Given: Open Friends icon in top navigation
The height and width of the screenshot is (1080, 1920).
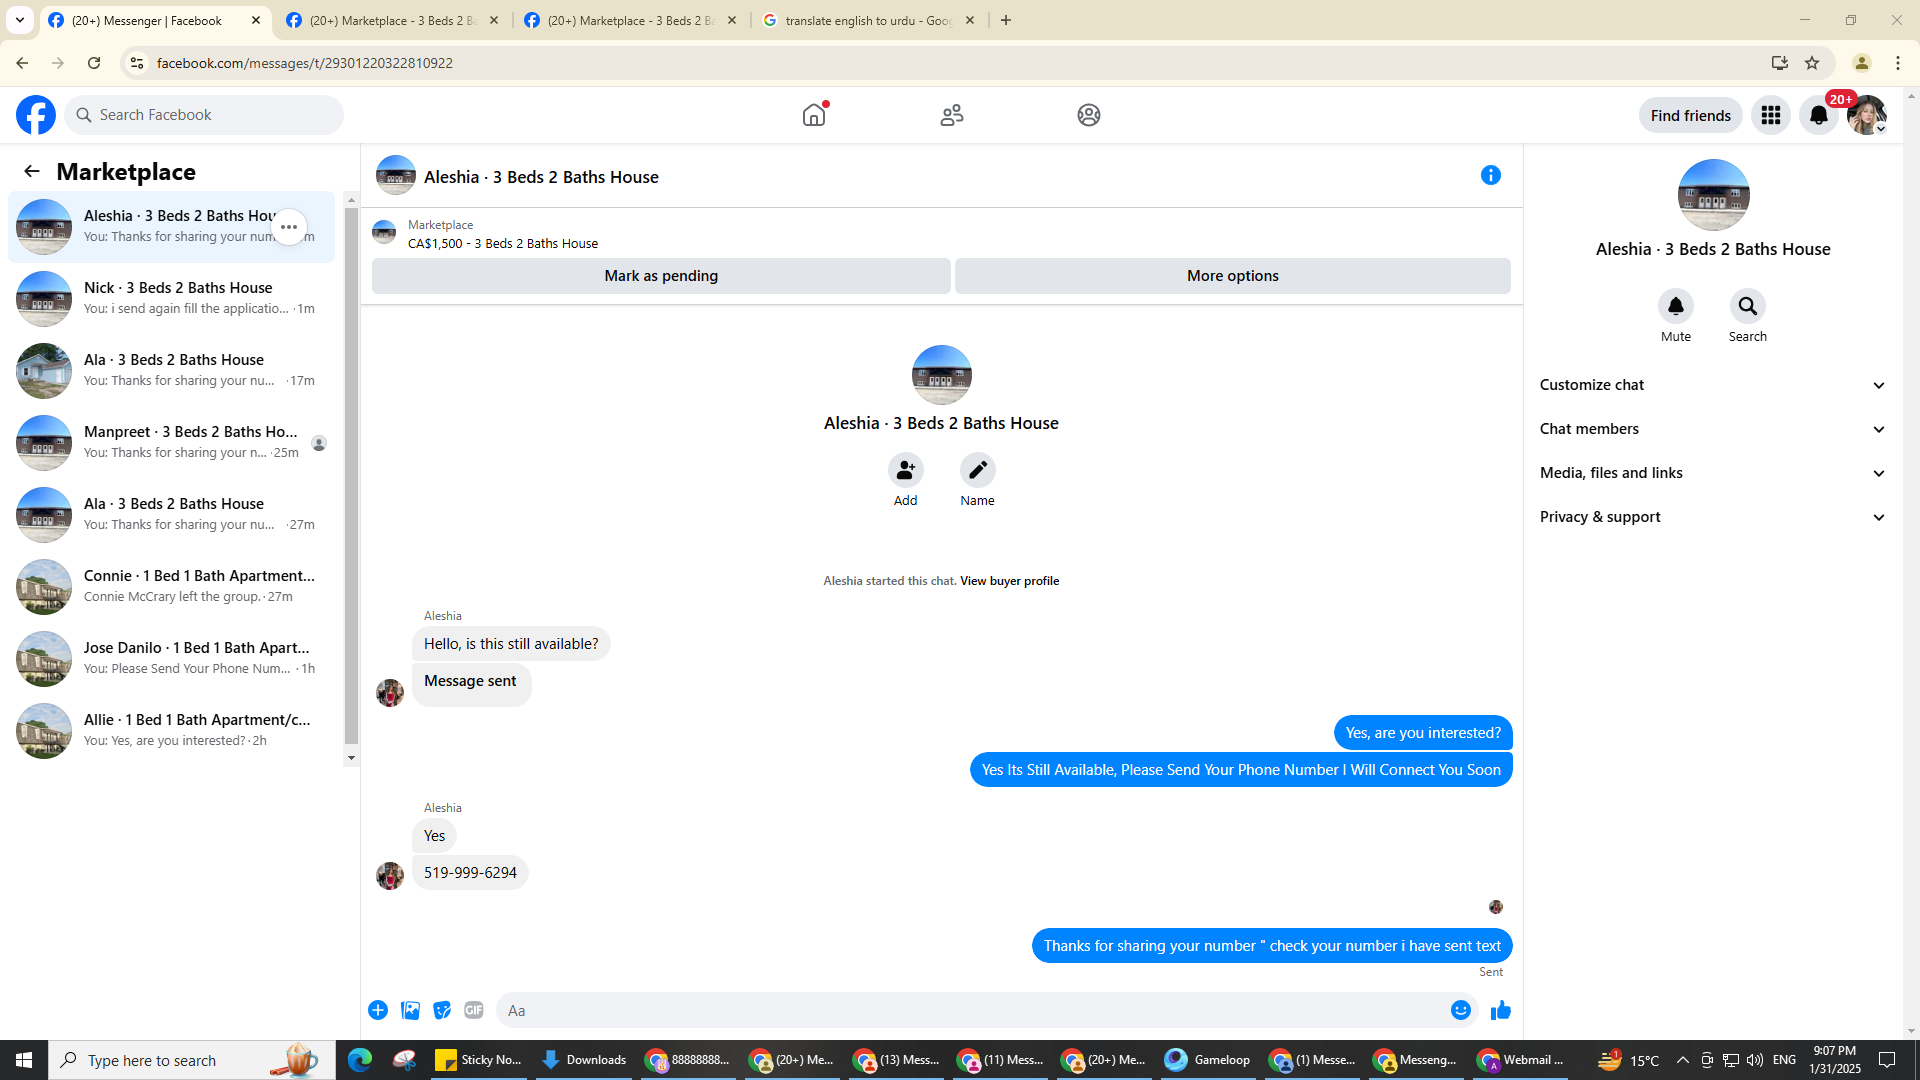Looking at the screenshot, I should click(952, 115).
